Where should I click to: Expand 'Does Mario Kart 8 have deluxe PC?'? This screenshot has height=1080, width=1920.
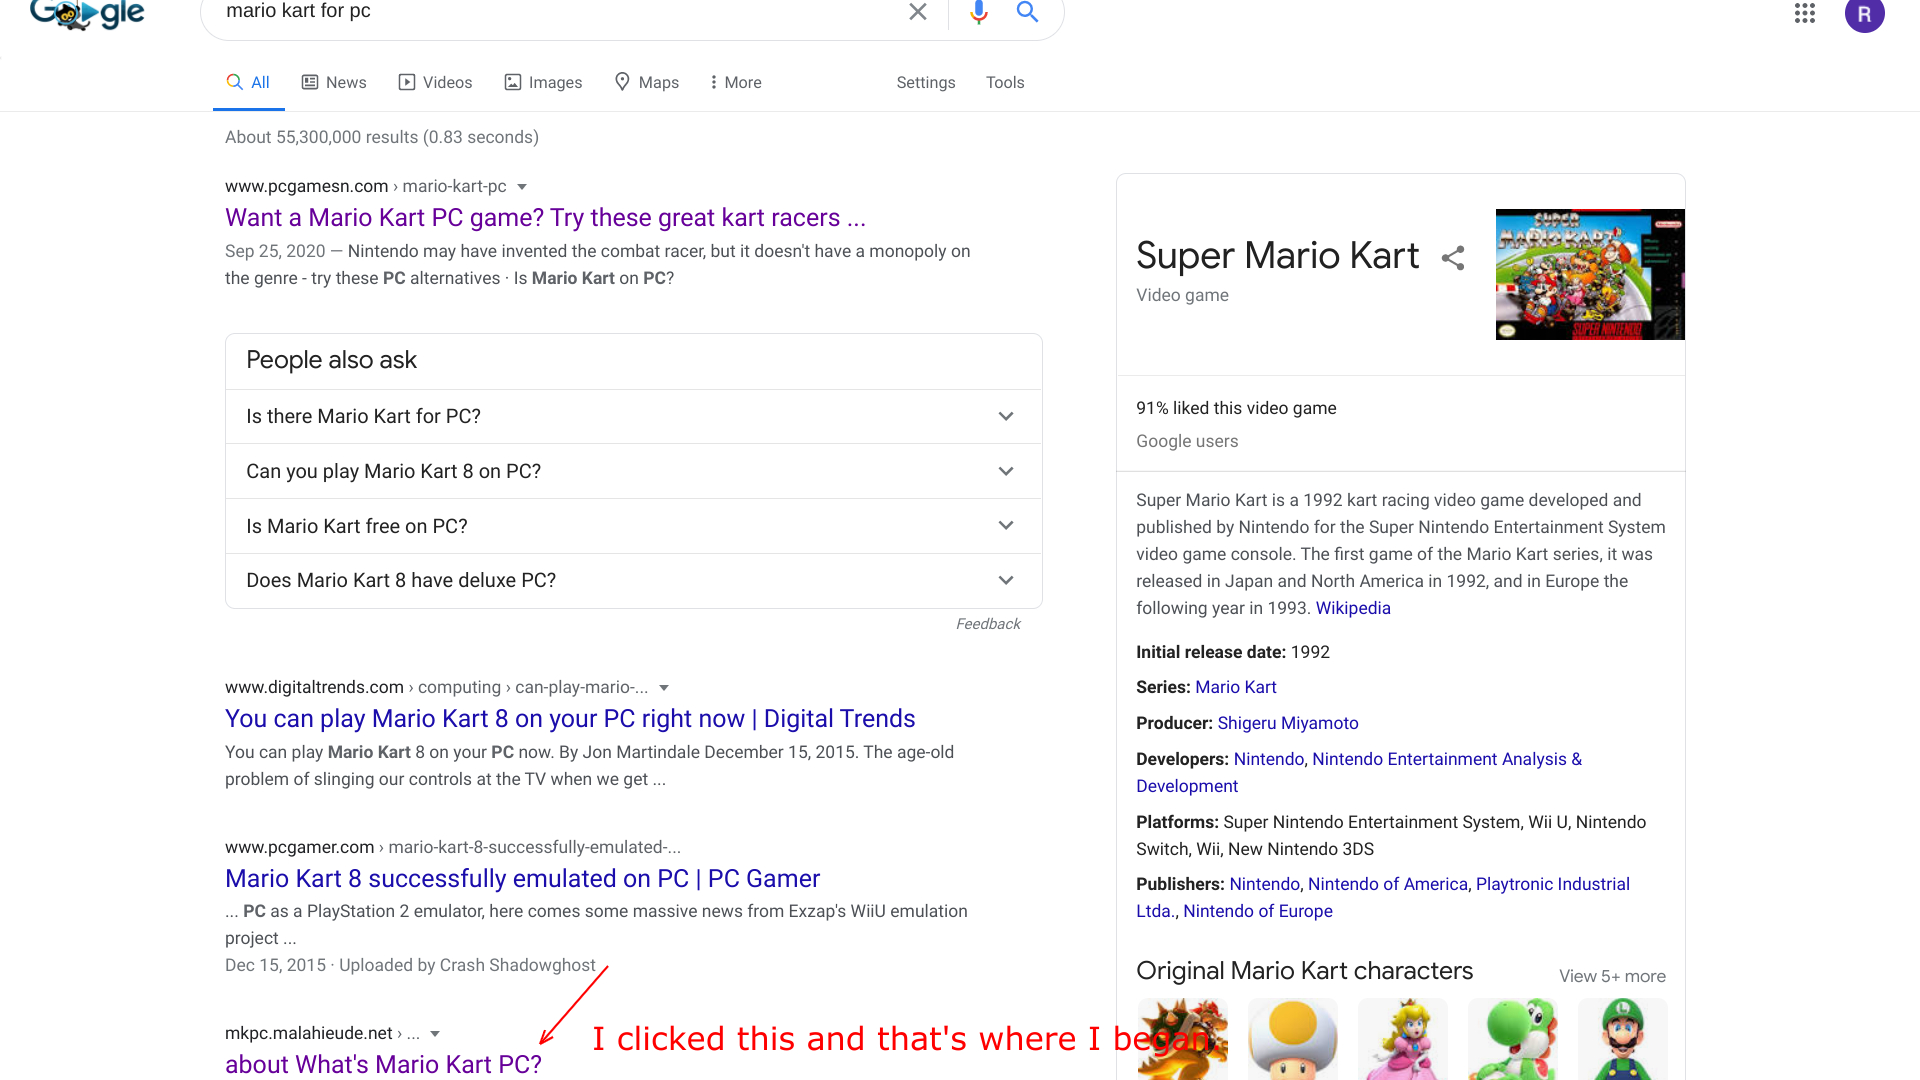(x=634, y=580)
